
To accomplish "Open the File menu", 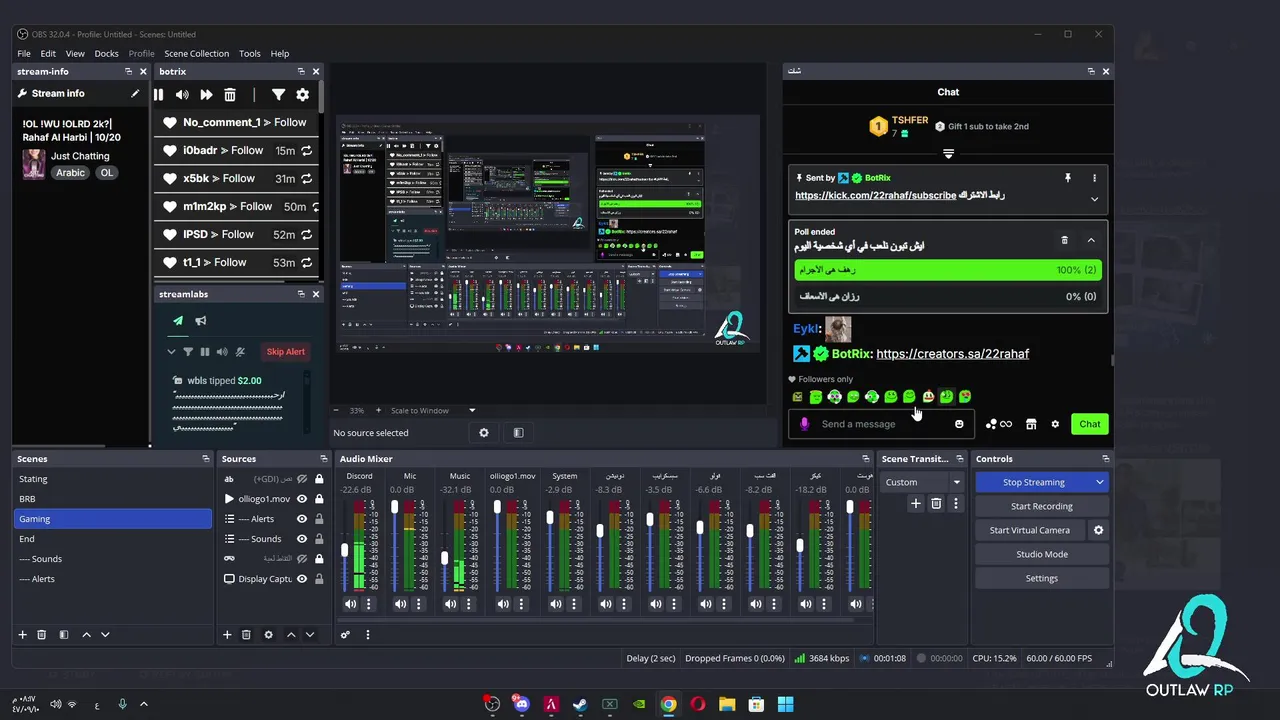I will coord(24,53).
